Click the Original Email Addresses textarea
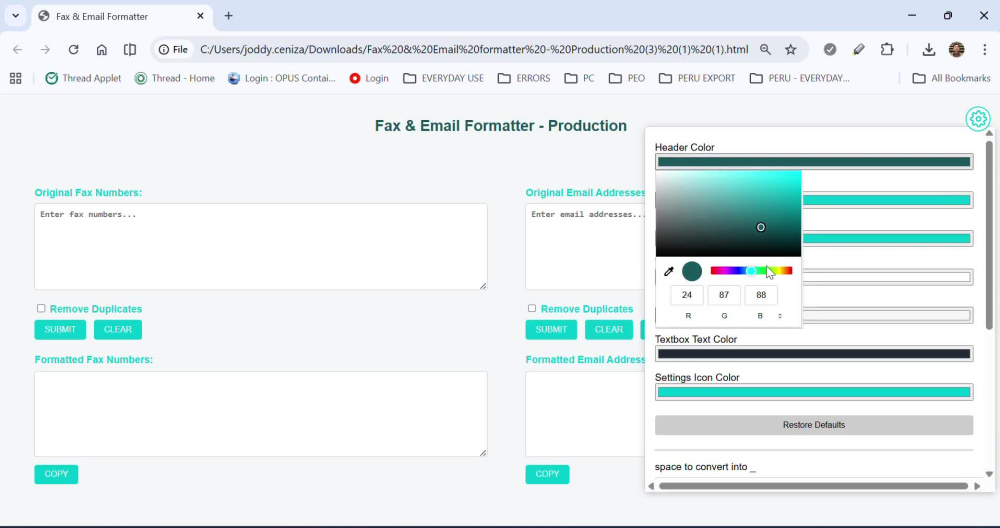1000x528 pixels. click(x=585, y=247)
